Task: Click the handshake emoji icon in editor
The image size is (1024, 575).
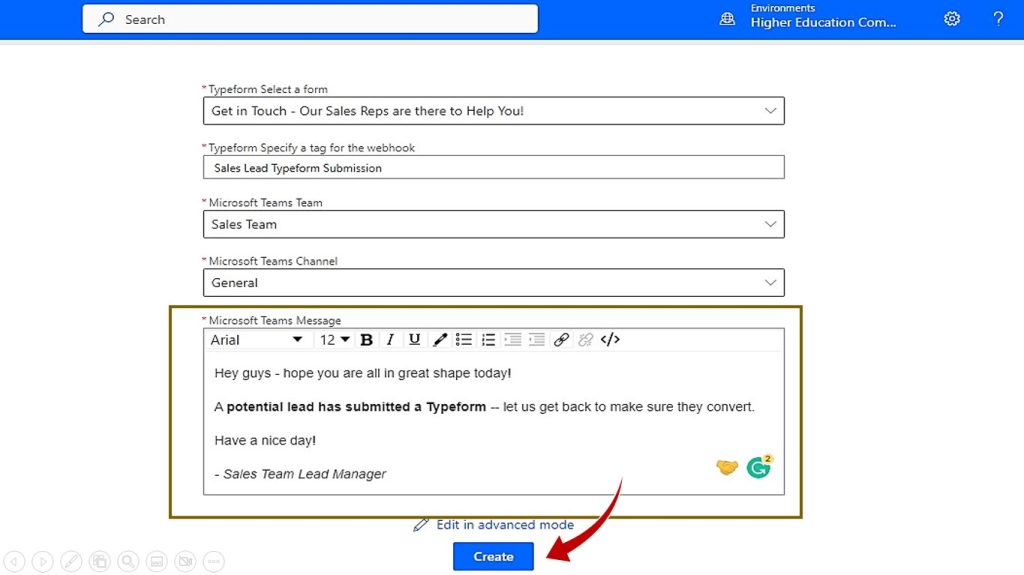Action: pos(727,467)
